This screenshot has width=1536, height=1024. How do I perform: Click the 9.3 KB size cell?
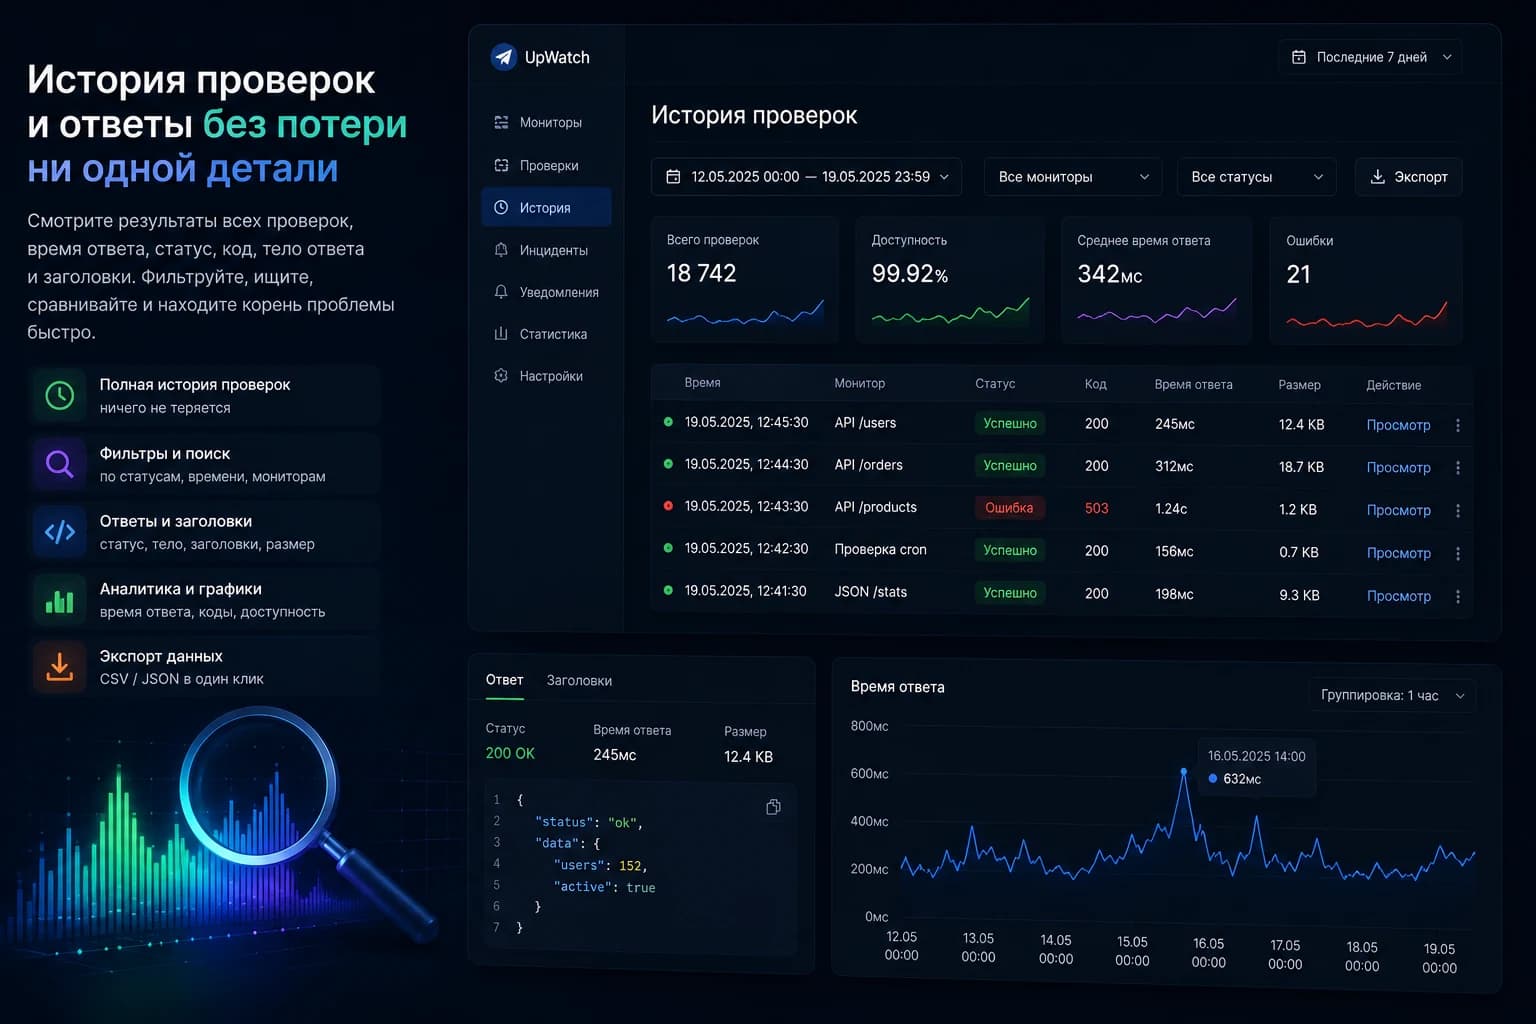point(1299,595)
